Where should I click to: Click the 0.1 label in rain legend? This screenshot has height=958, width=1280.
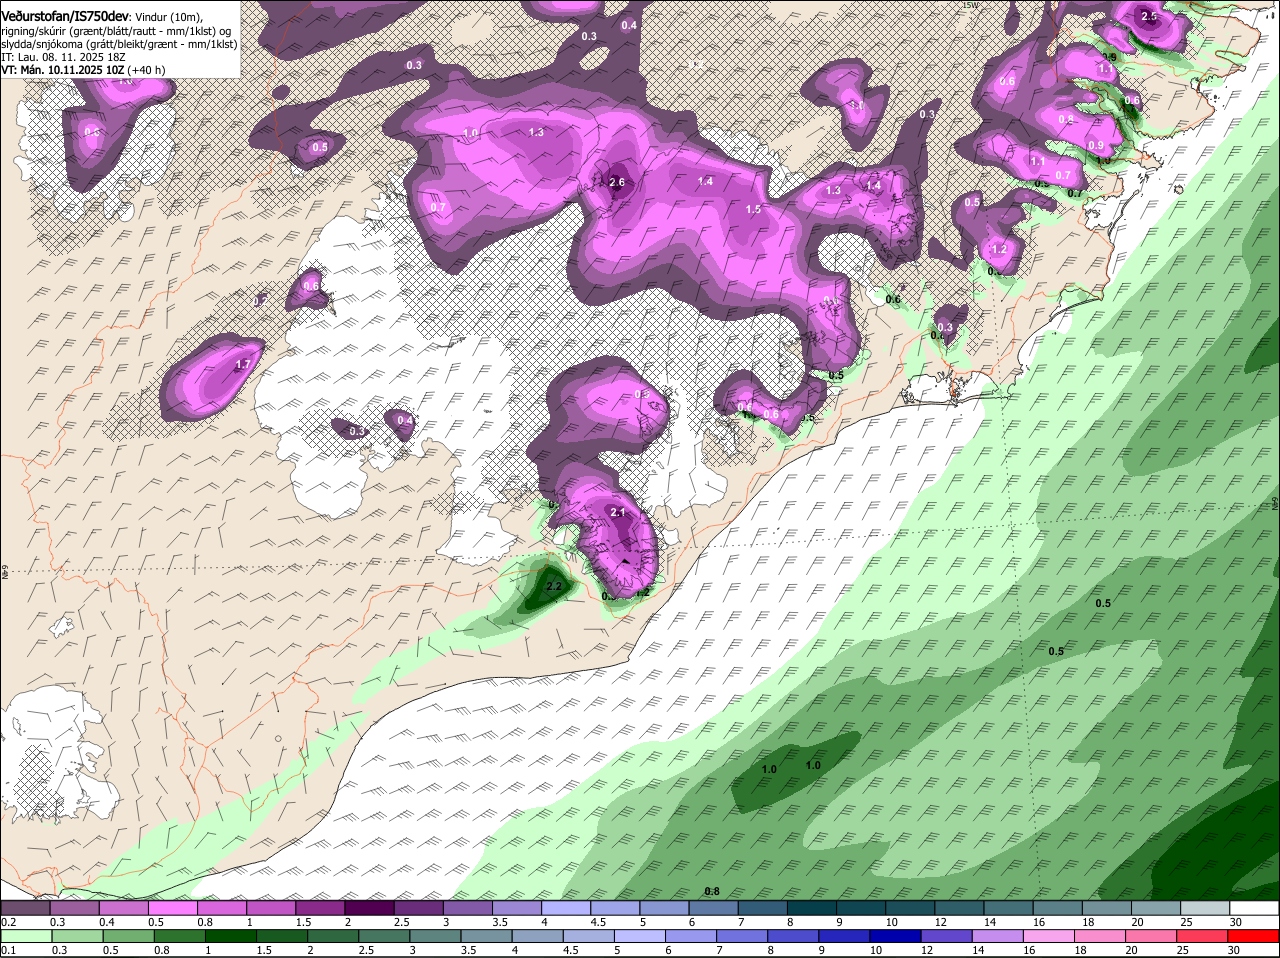9,951
